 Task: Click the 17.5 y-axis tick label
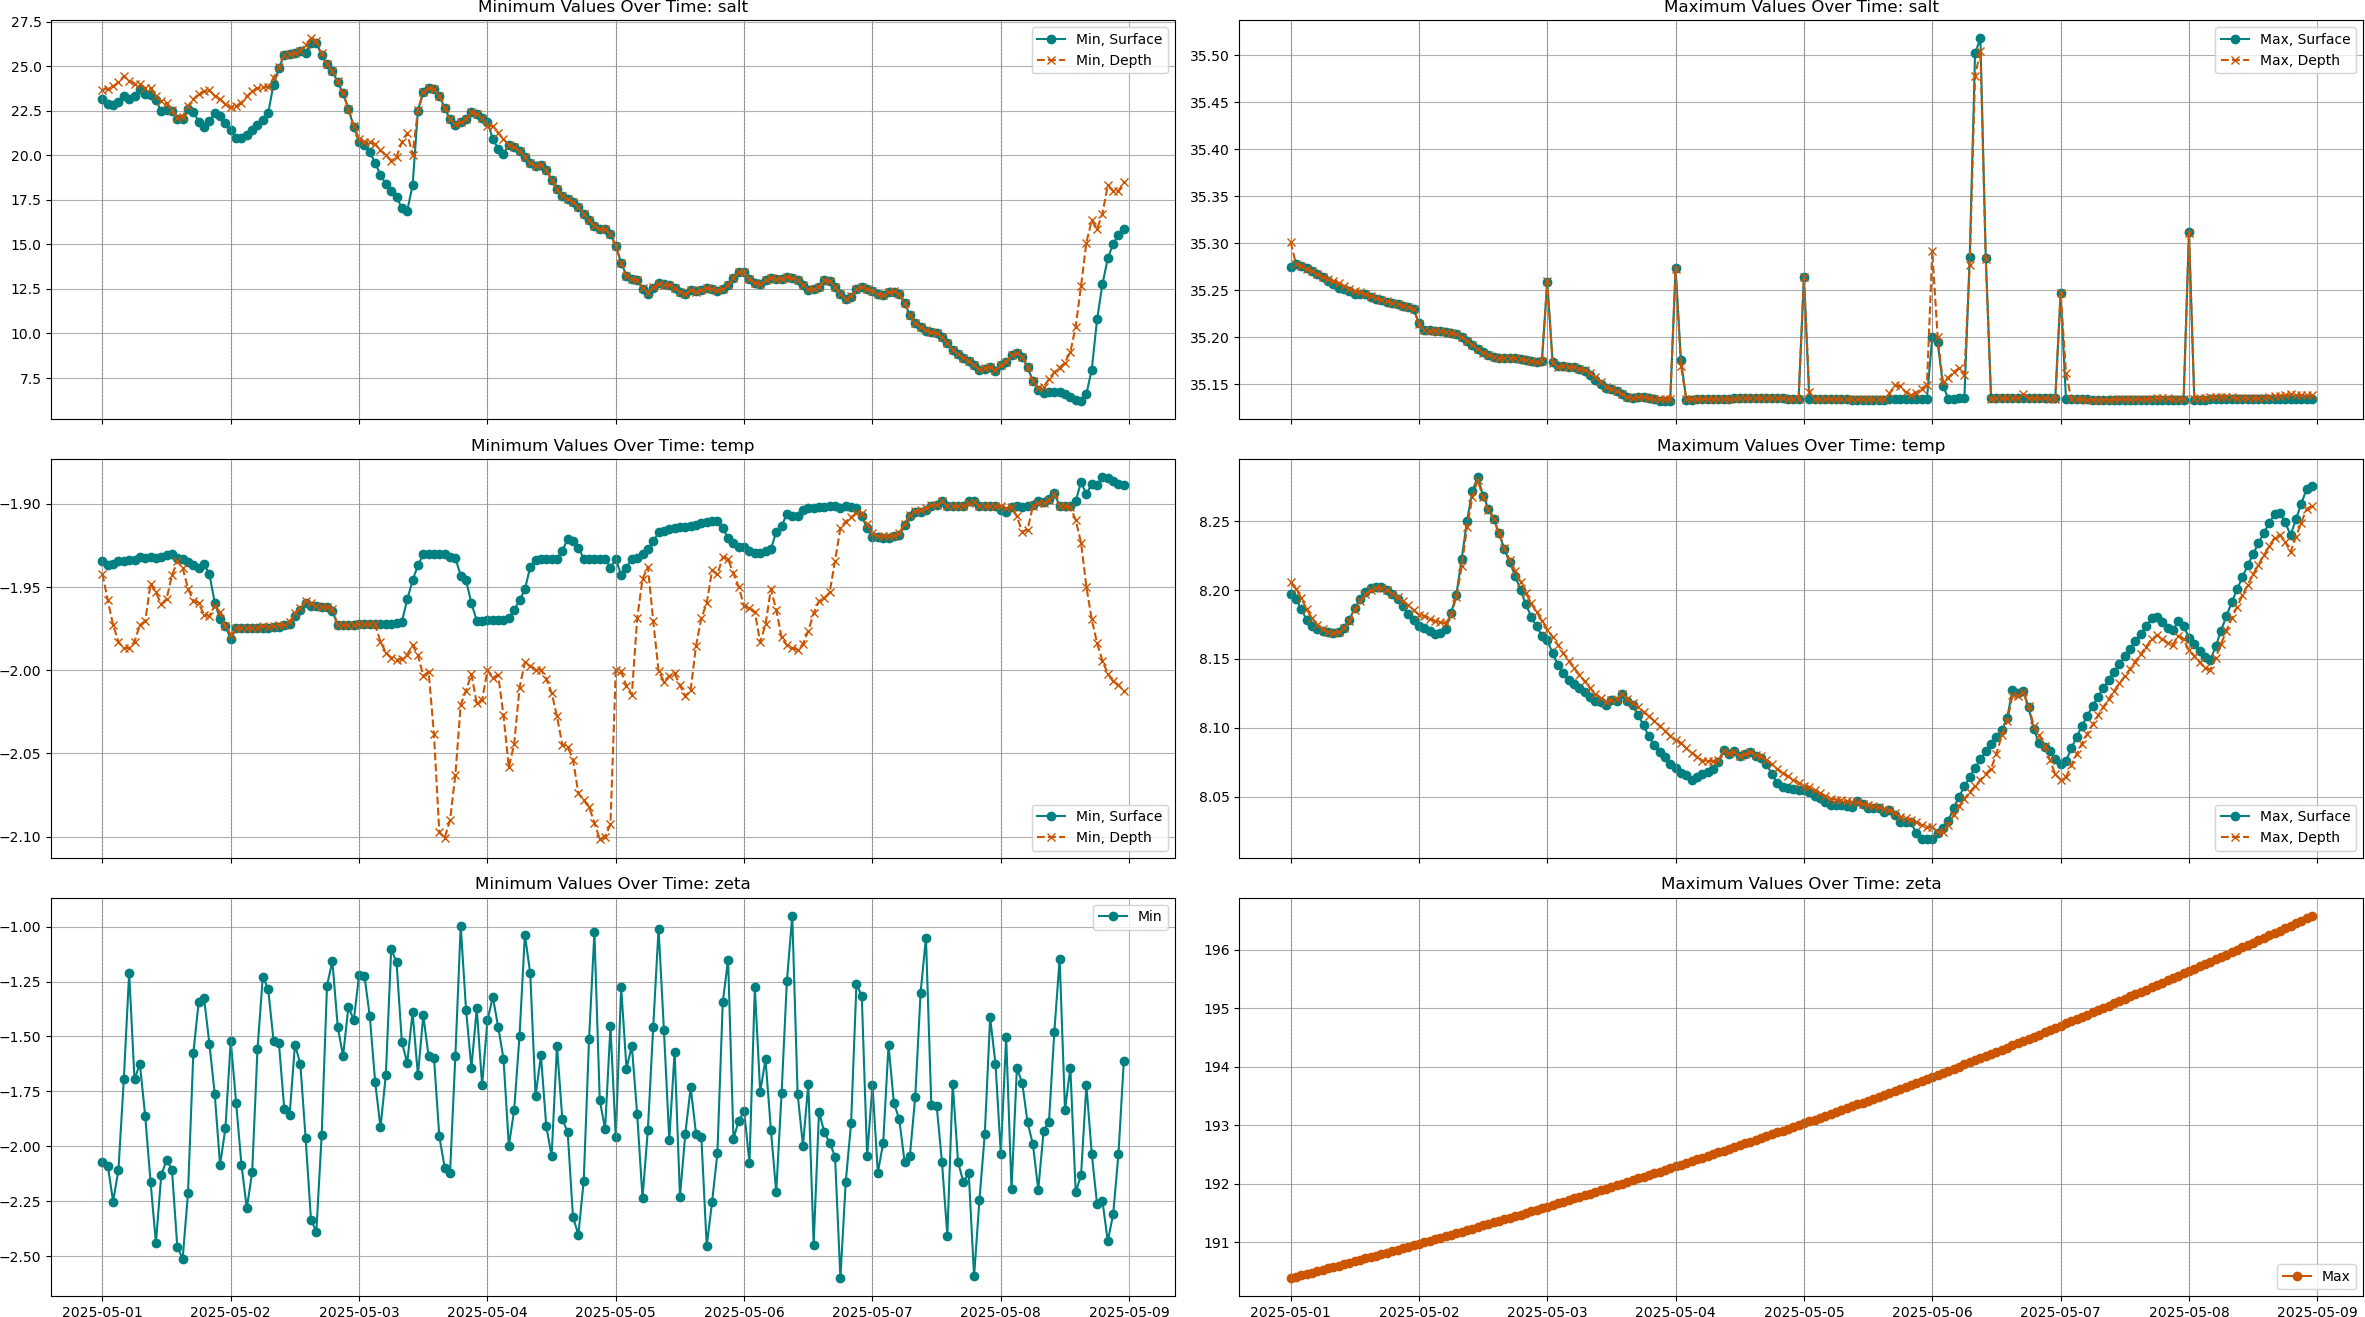pos(26,200)
